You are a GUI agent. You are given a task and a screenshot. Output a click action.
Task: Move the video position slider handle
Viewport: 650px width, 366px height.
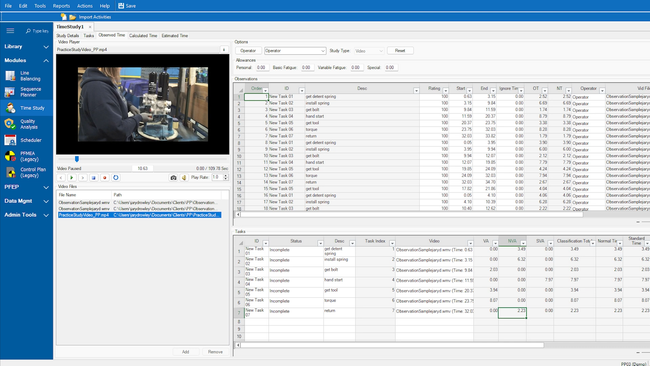(x=77, y=159)
